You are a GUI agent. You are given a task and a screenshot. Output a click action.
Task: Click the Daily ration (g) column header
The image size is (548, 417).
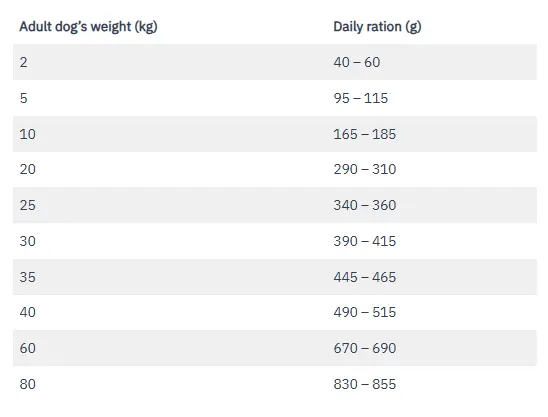[377, 27]
